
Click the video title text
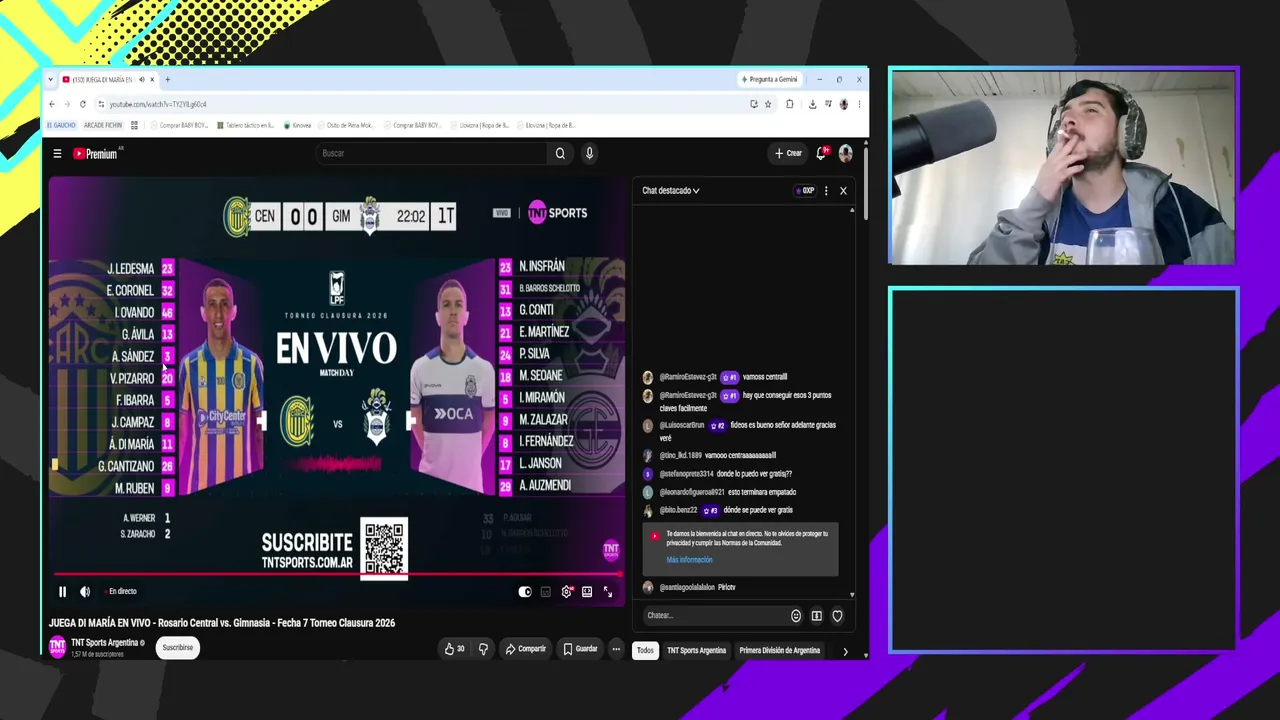pos(222,623)
